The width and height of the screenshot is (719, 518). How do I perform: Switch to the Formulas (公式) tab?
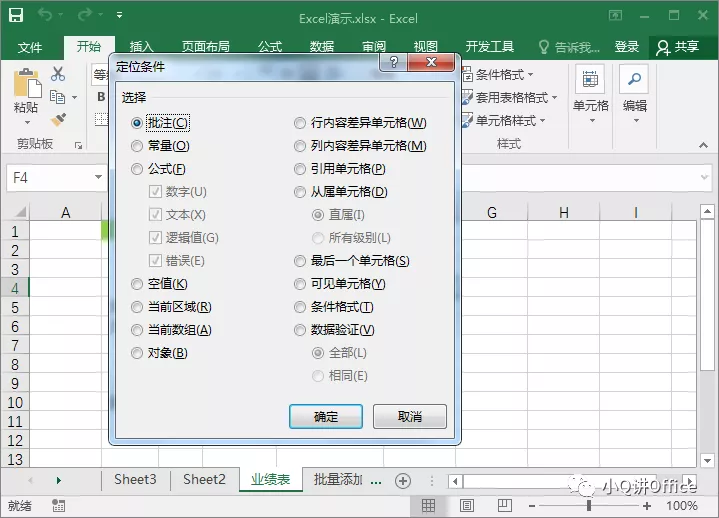(x=270, y=47)
